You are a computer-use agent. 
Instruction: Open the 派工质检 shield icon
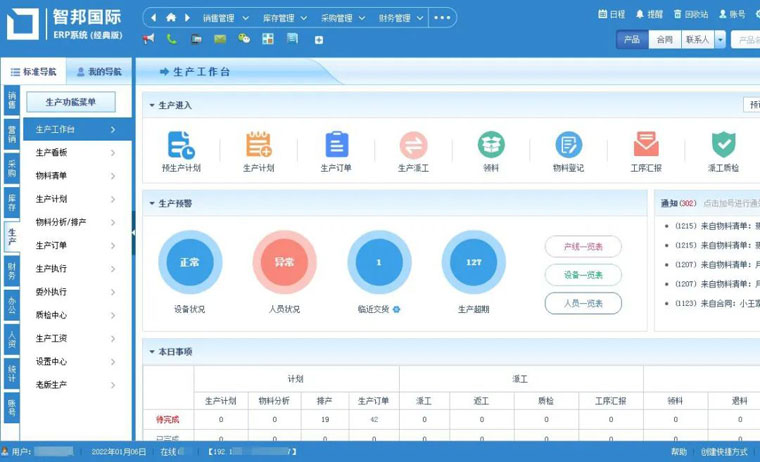723,146
